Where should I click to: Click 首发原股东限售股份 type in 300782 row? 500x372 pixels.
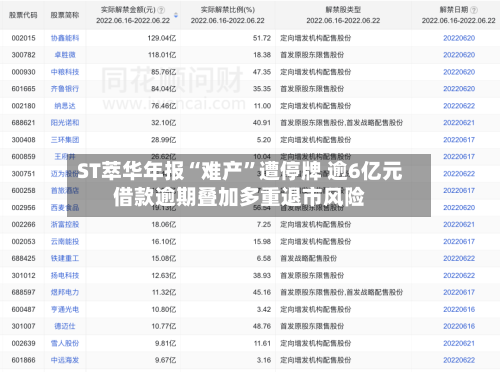pyautogui.click(x=312, y=55)
